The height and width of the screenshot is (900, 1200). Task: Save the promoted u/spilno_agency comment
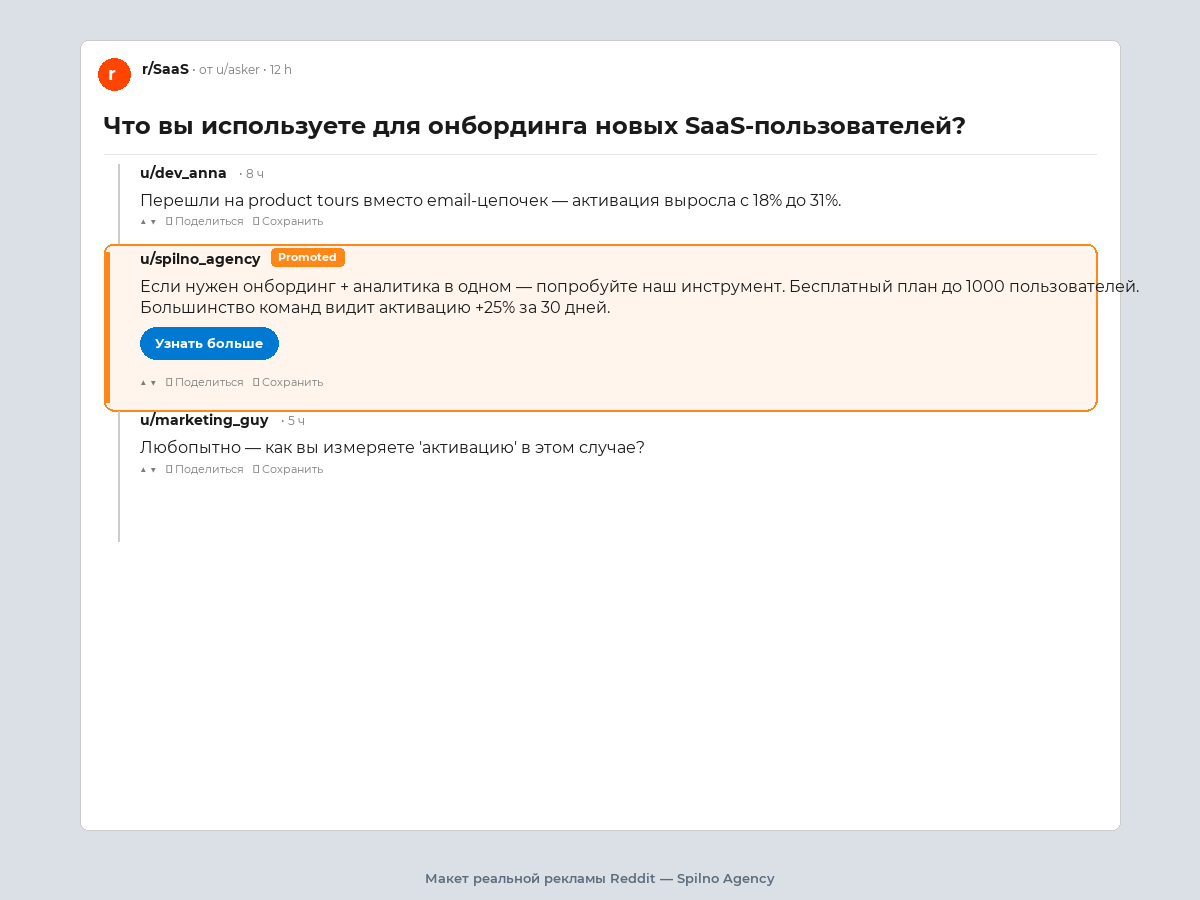click(288, 382)
